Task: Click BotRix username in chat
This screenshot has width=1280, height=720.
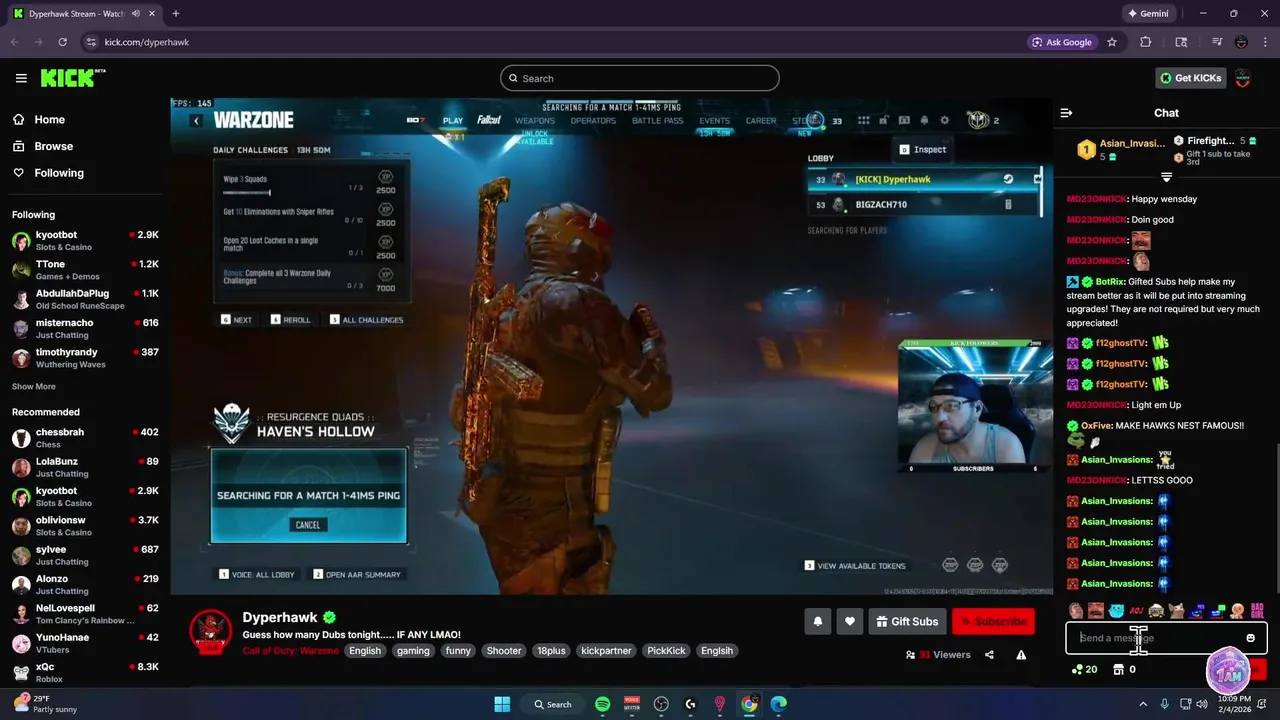Action: (x=1110, y=282)
